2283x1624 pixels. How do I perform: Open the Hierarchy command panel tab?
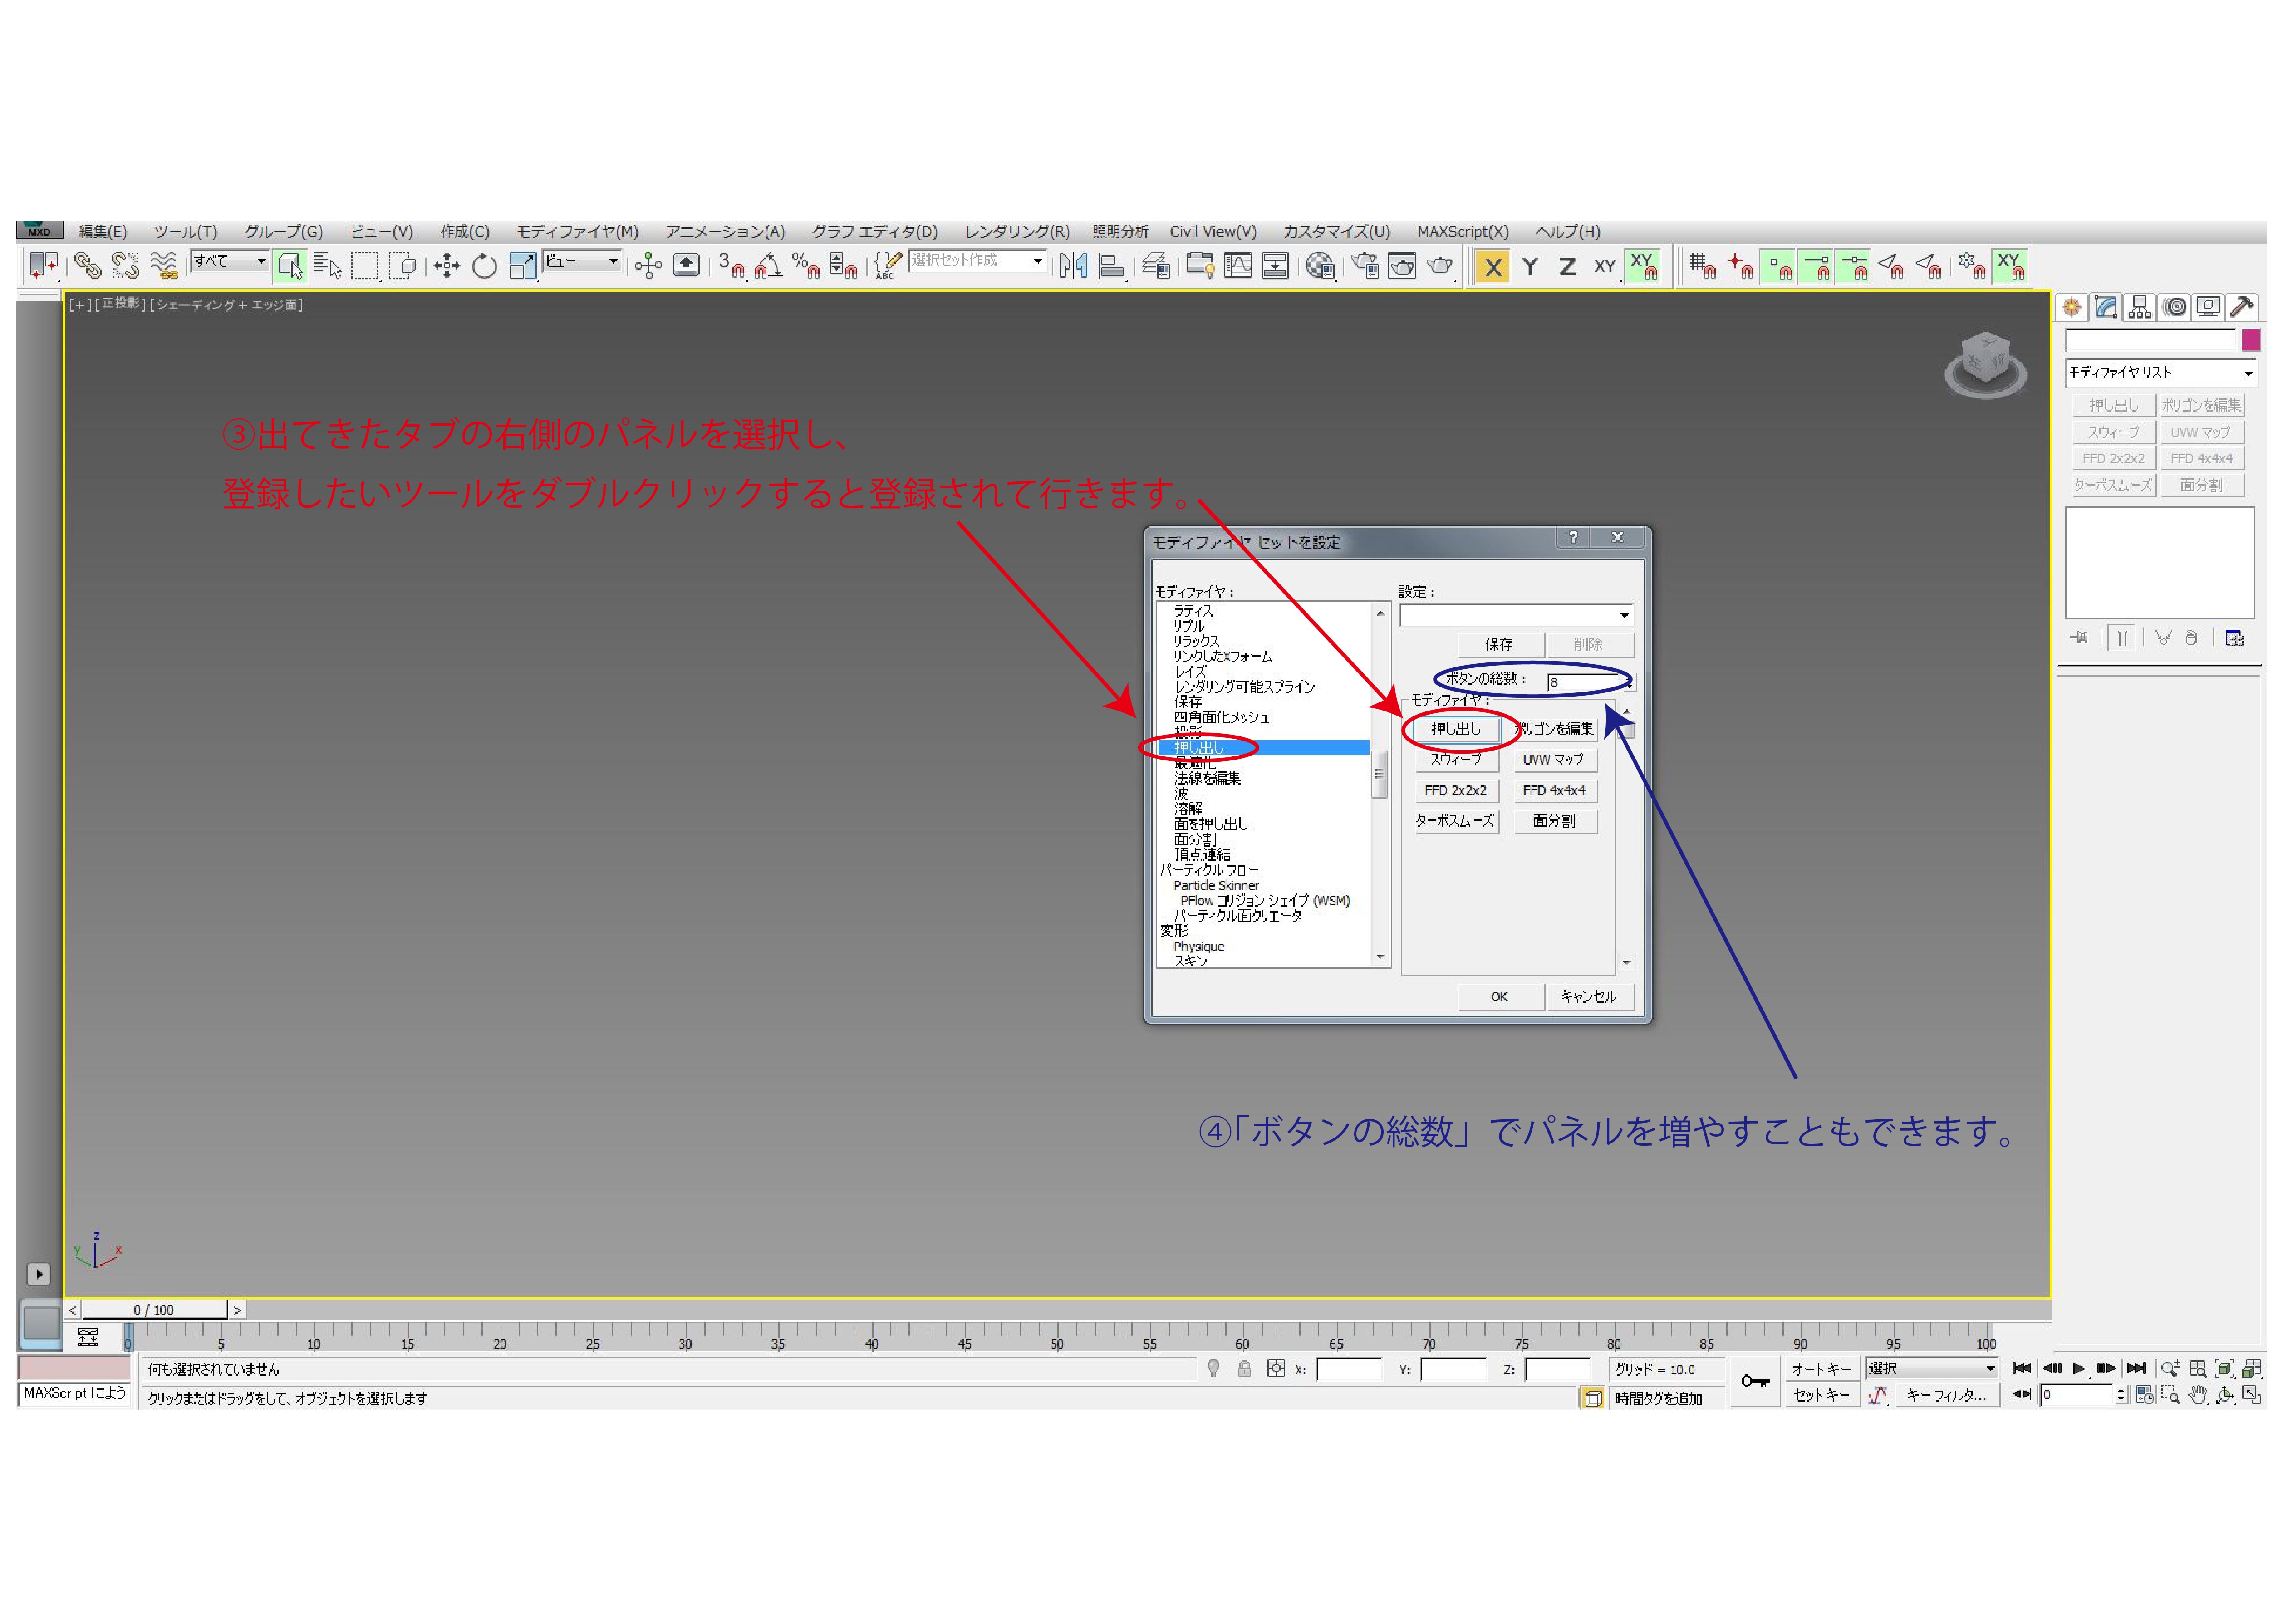coord(2139,308)
